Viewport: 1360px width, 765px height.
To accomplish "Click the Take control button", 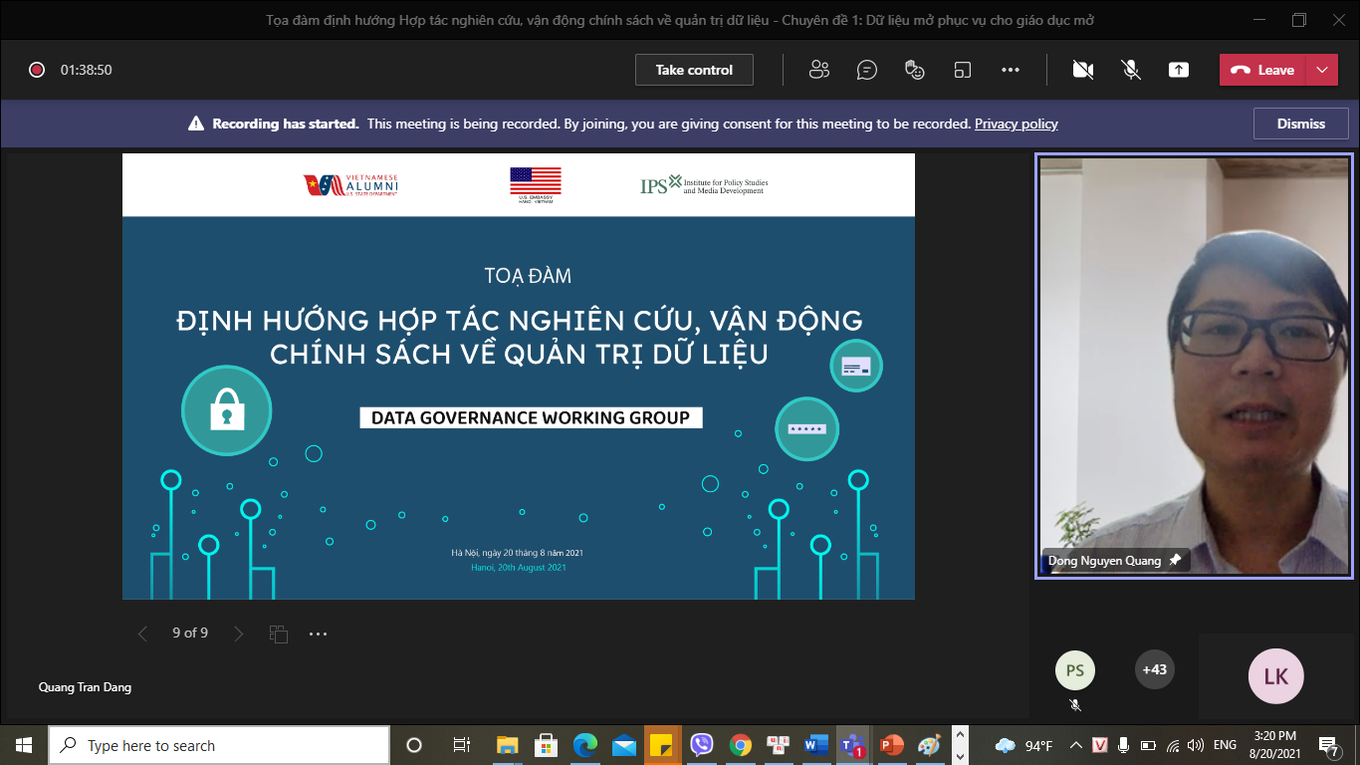I will (x=694, y=70).
